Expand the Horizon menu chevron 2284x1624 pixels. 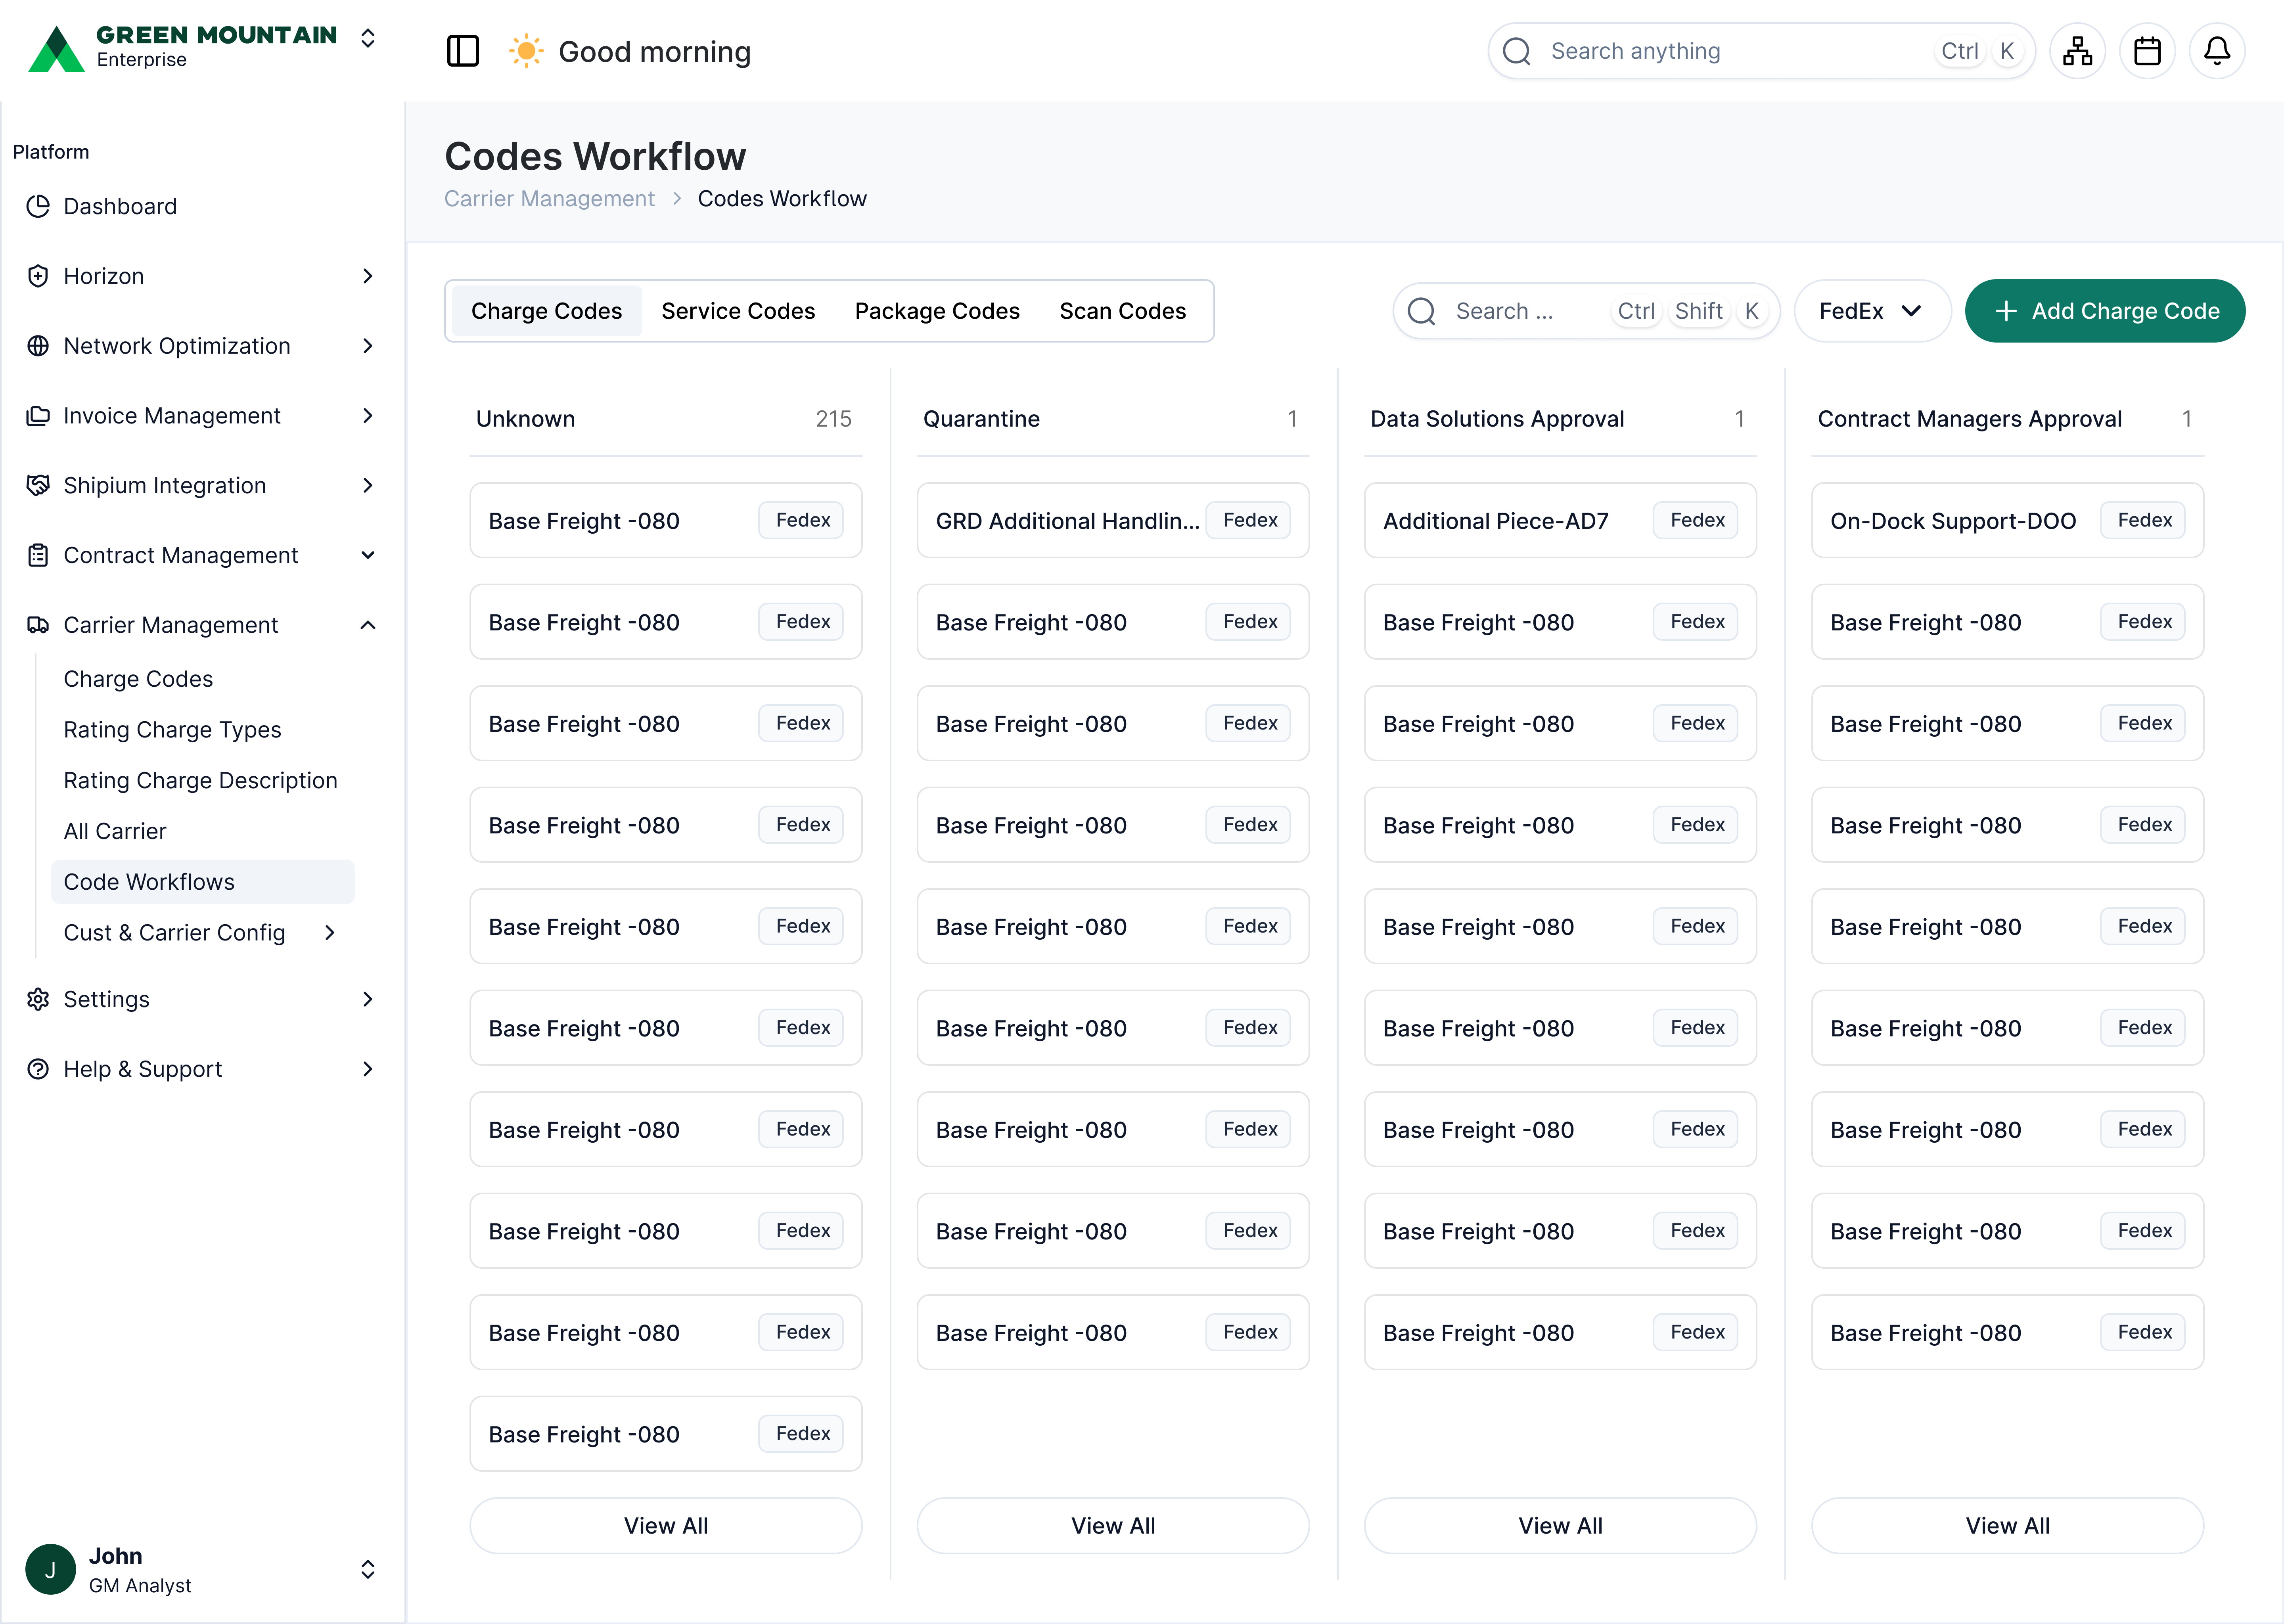point(368,276)
